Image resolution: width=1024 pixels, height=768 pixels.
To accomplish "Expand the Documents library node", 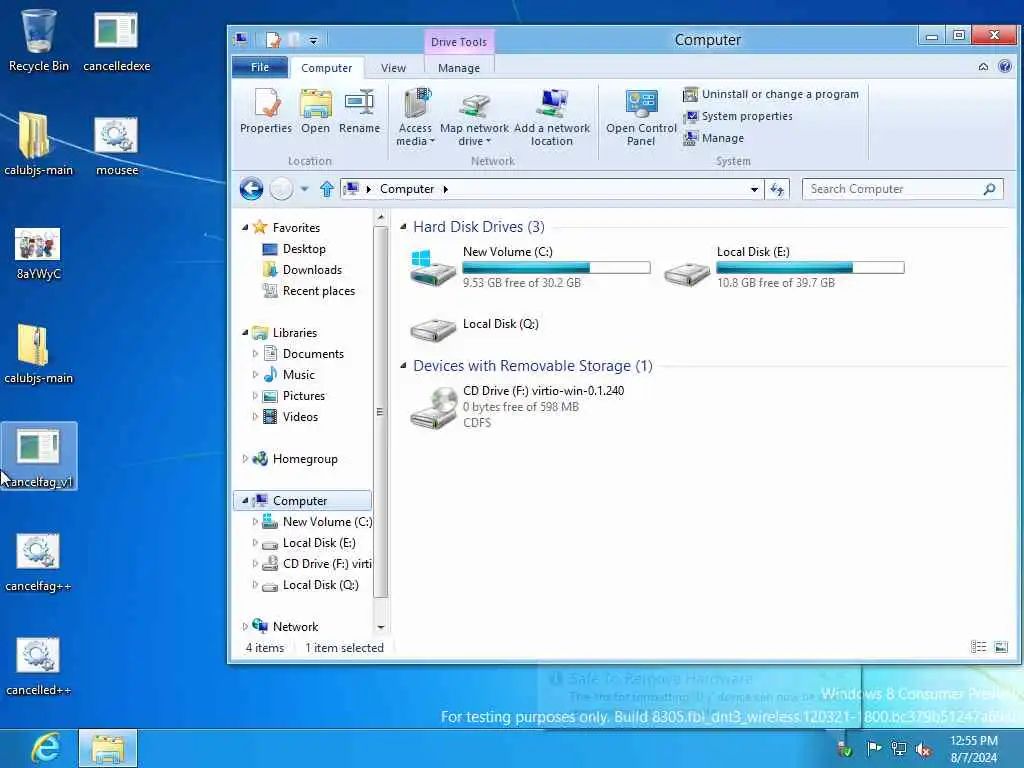I will (255, 353).
